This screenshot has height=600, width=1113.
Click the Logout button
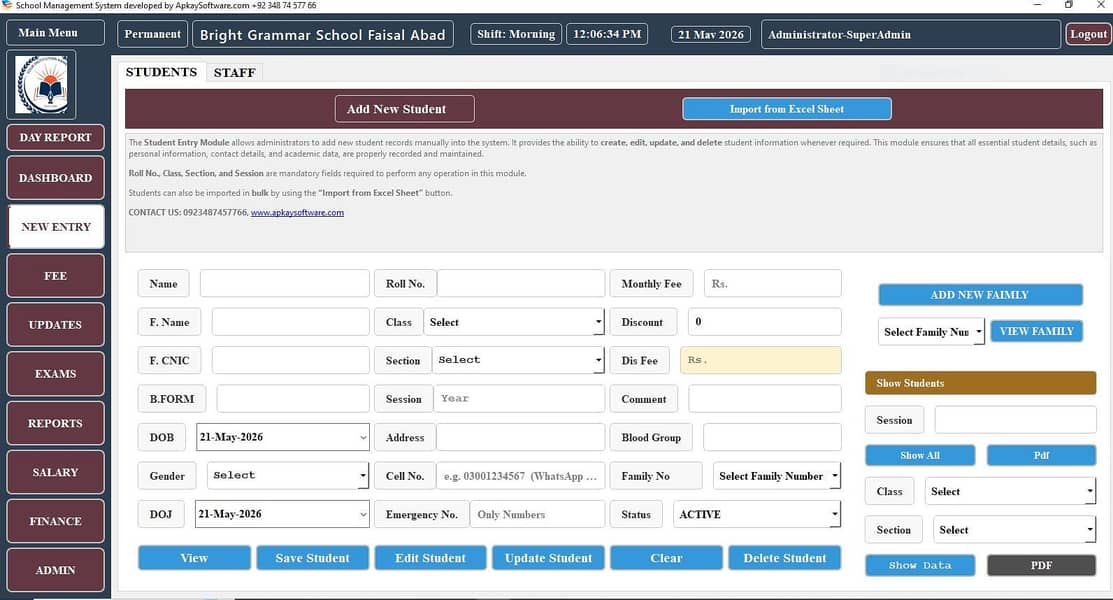pos(1088,34)
